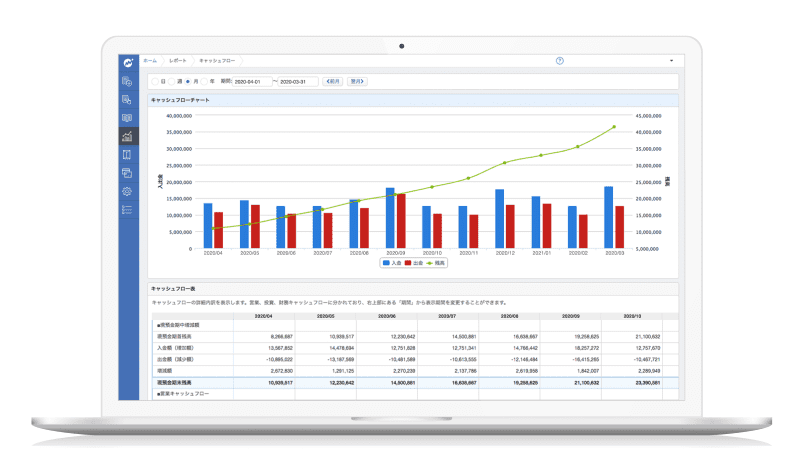
Task: Open the list icon at the sidebar bottom
Action: click(127, 210)
